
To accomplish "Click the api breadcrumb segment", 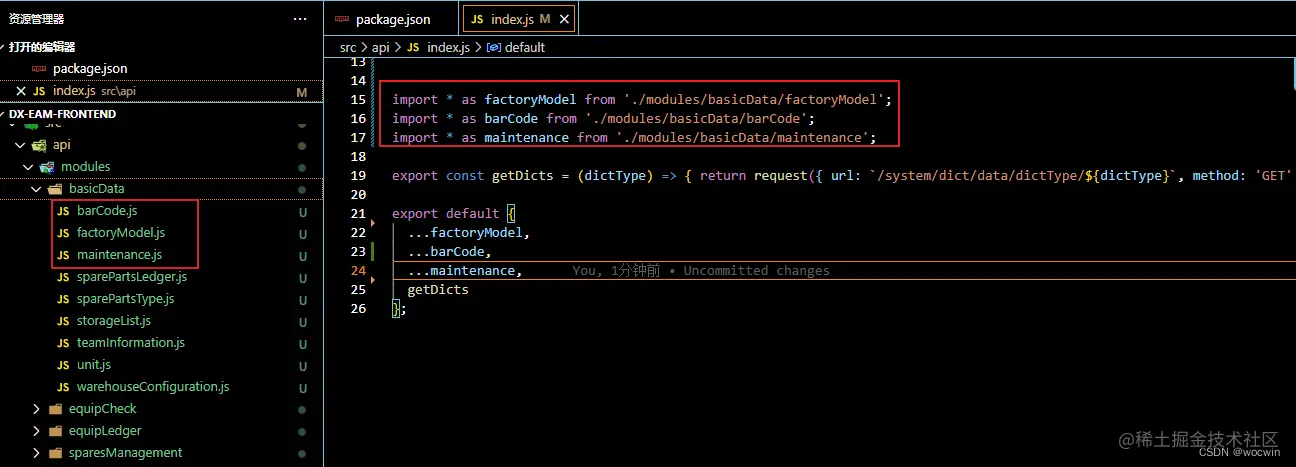I will tap(382, 47).
